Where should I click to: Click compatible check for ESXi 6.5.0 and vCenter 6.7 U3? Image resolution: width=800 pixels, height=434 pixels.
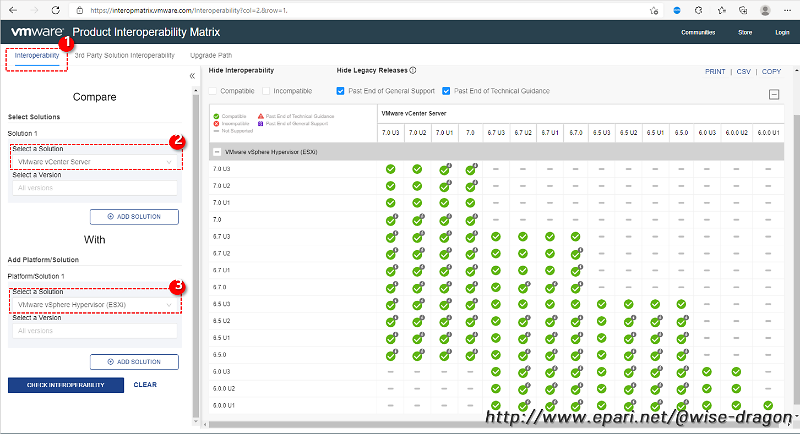click(x=496, y=355)
